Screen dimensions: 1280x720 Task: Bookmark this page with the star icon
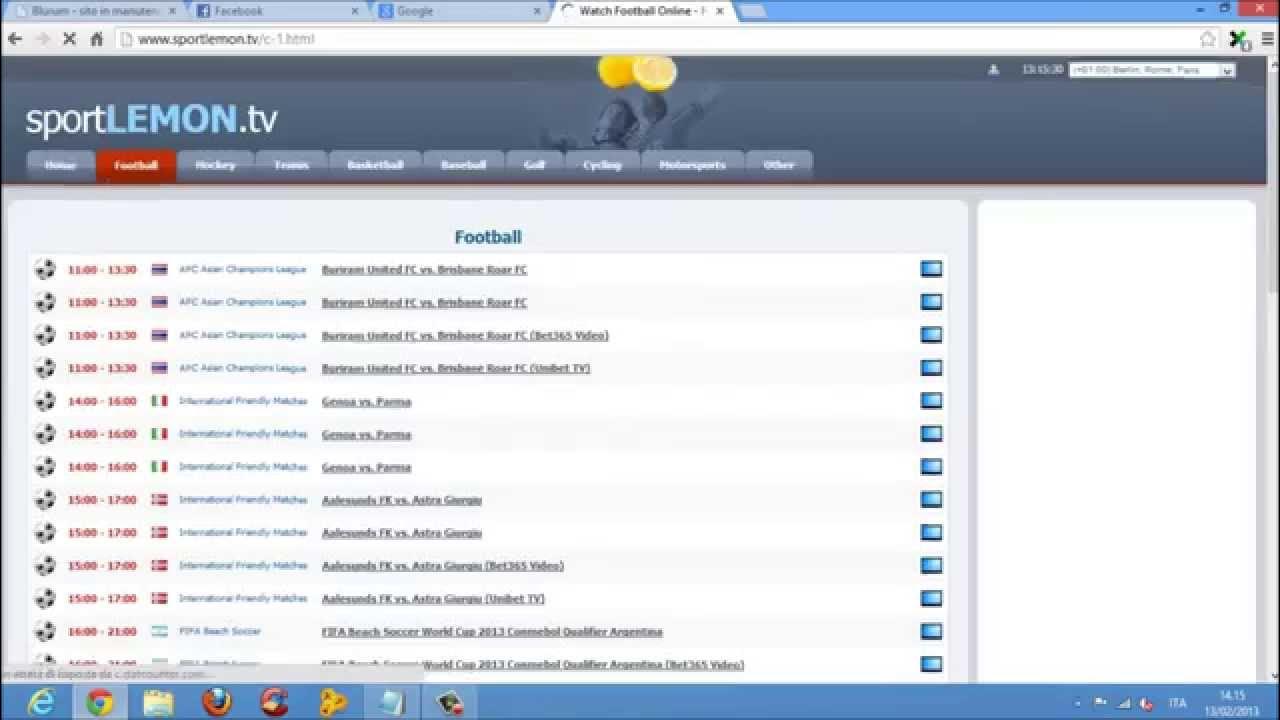(1207, 39)
